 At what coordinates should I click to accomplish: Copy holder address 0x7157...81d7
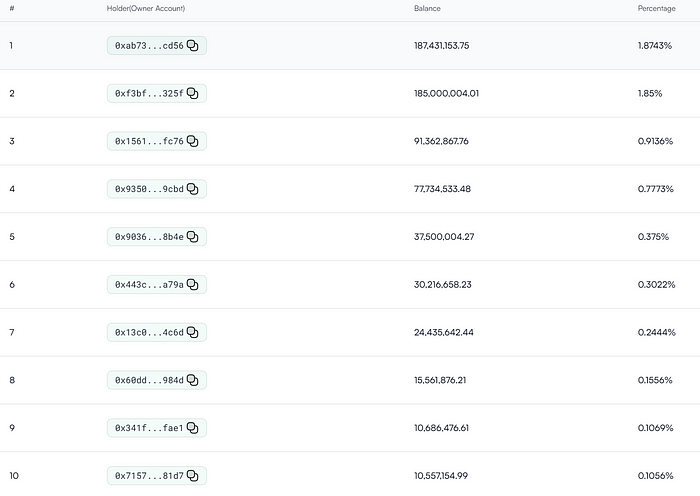(x=194, y=476)
